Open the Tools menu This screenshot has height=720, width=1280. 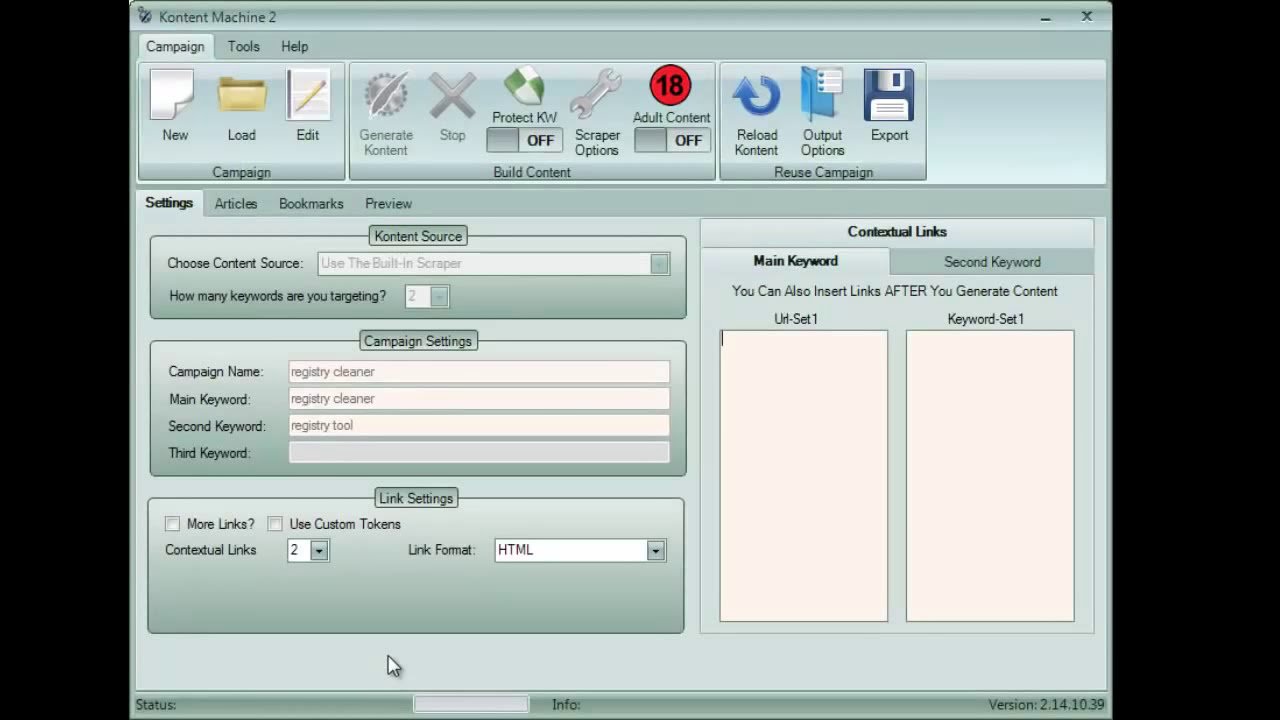243,46
